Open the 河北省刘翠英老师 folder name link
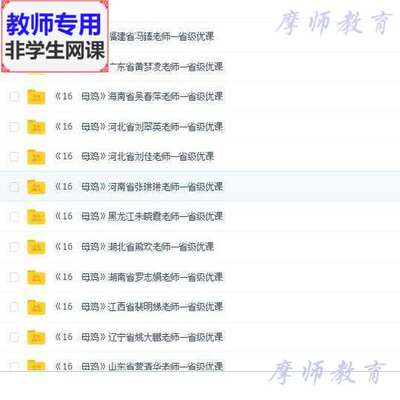The width and height of the screenshot is (400, 400). click(x=139, y=127)
